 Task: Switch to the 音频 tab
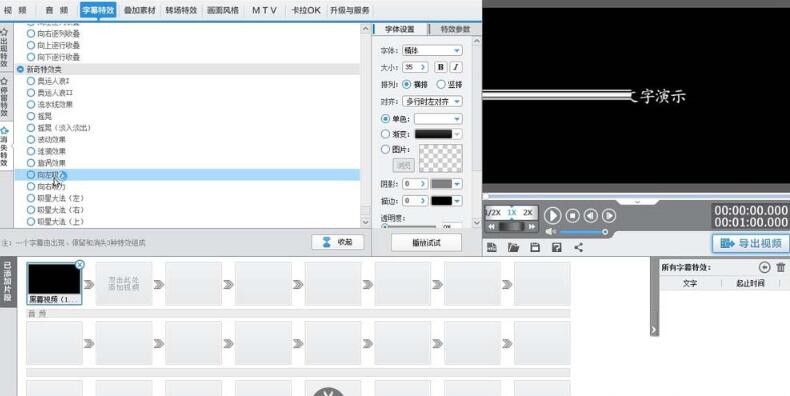(x=56, y=10)
